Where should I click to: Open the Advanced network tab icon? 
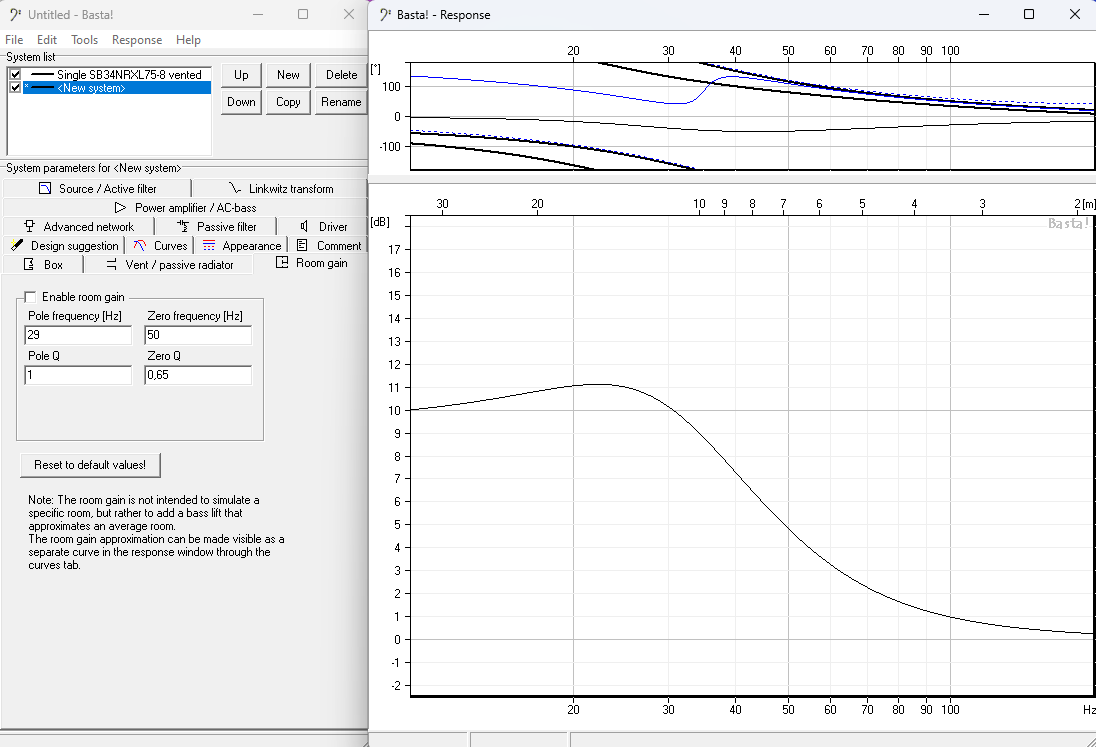point(29,226)
